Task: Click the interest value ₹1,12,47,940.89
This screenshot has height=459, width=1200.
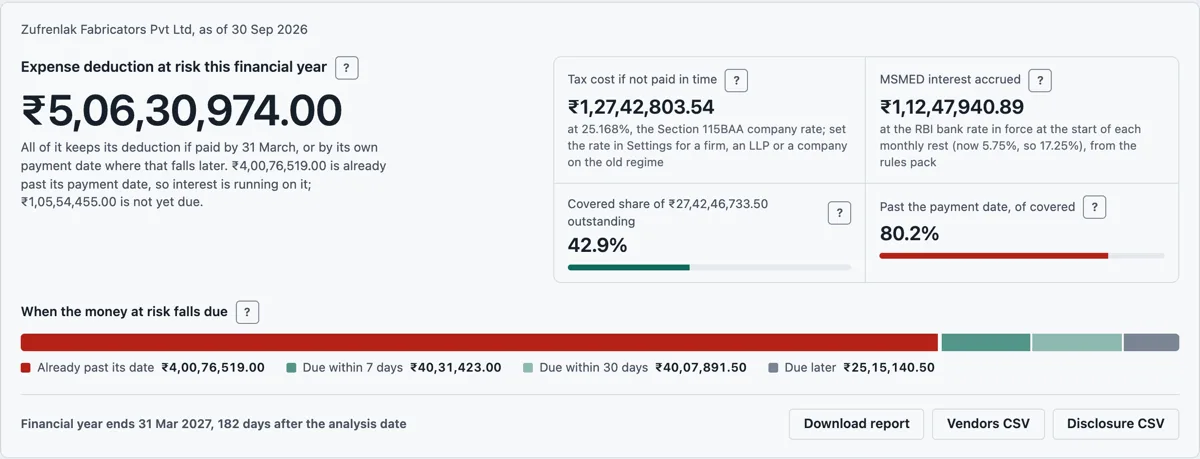Action: (x=952, y=107)
